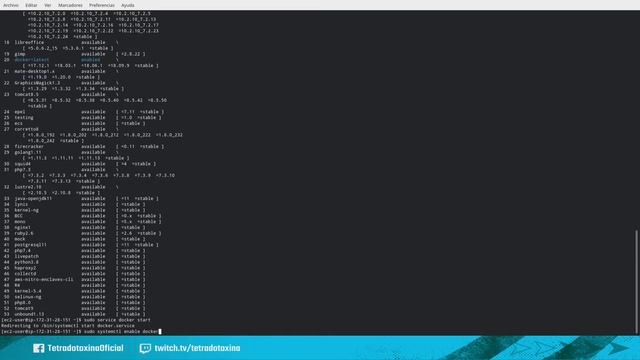
Task: Click the BCC package name
Action: coord(19,216)
